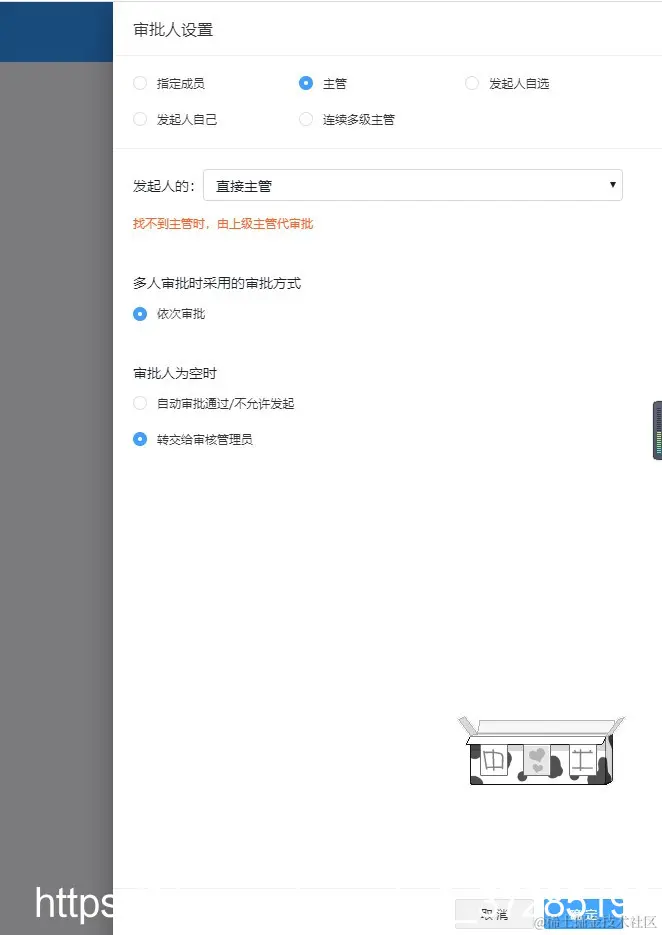Image resolution: width=662 pixels, height=935 pixels.
Task: Click the 确定 confirm button
Action: (583, 914)
